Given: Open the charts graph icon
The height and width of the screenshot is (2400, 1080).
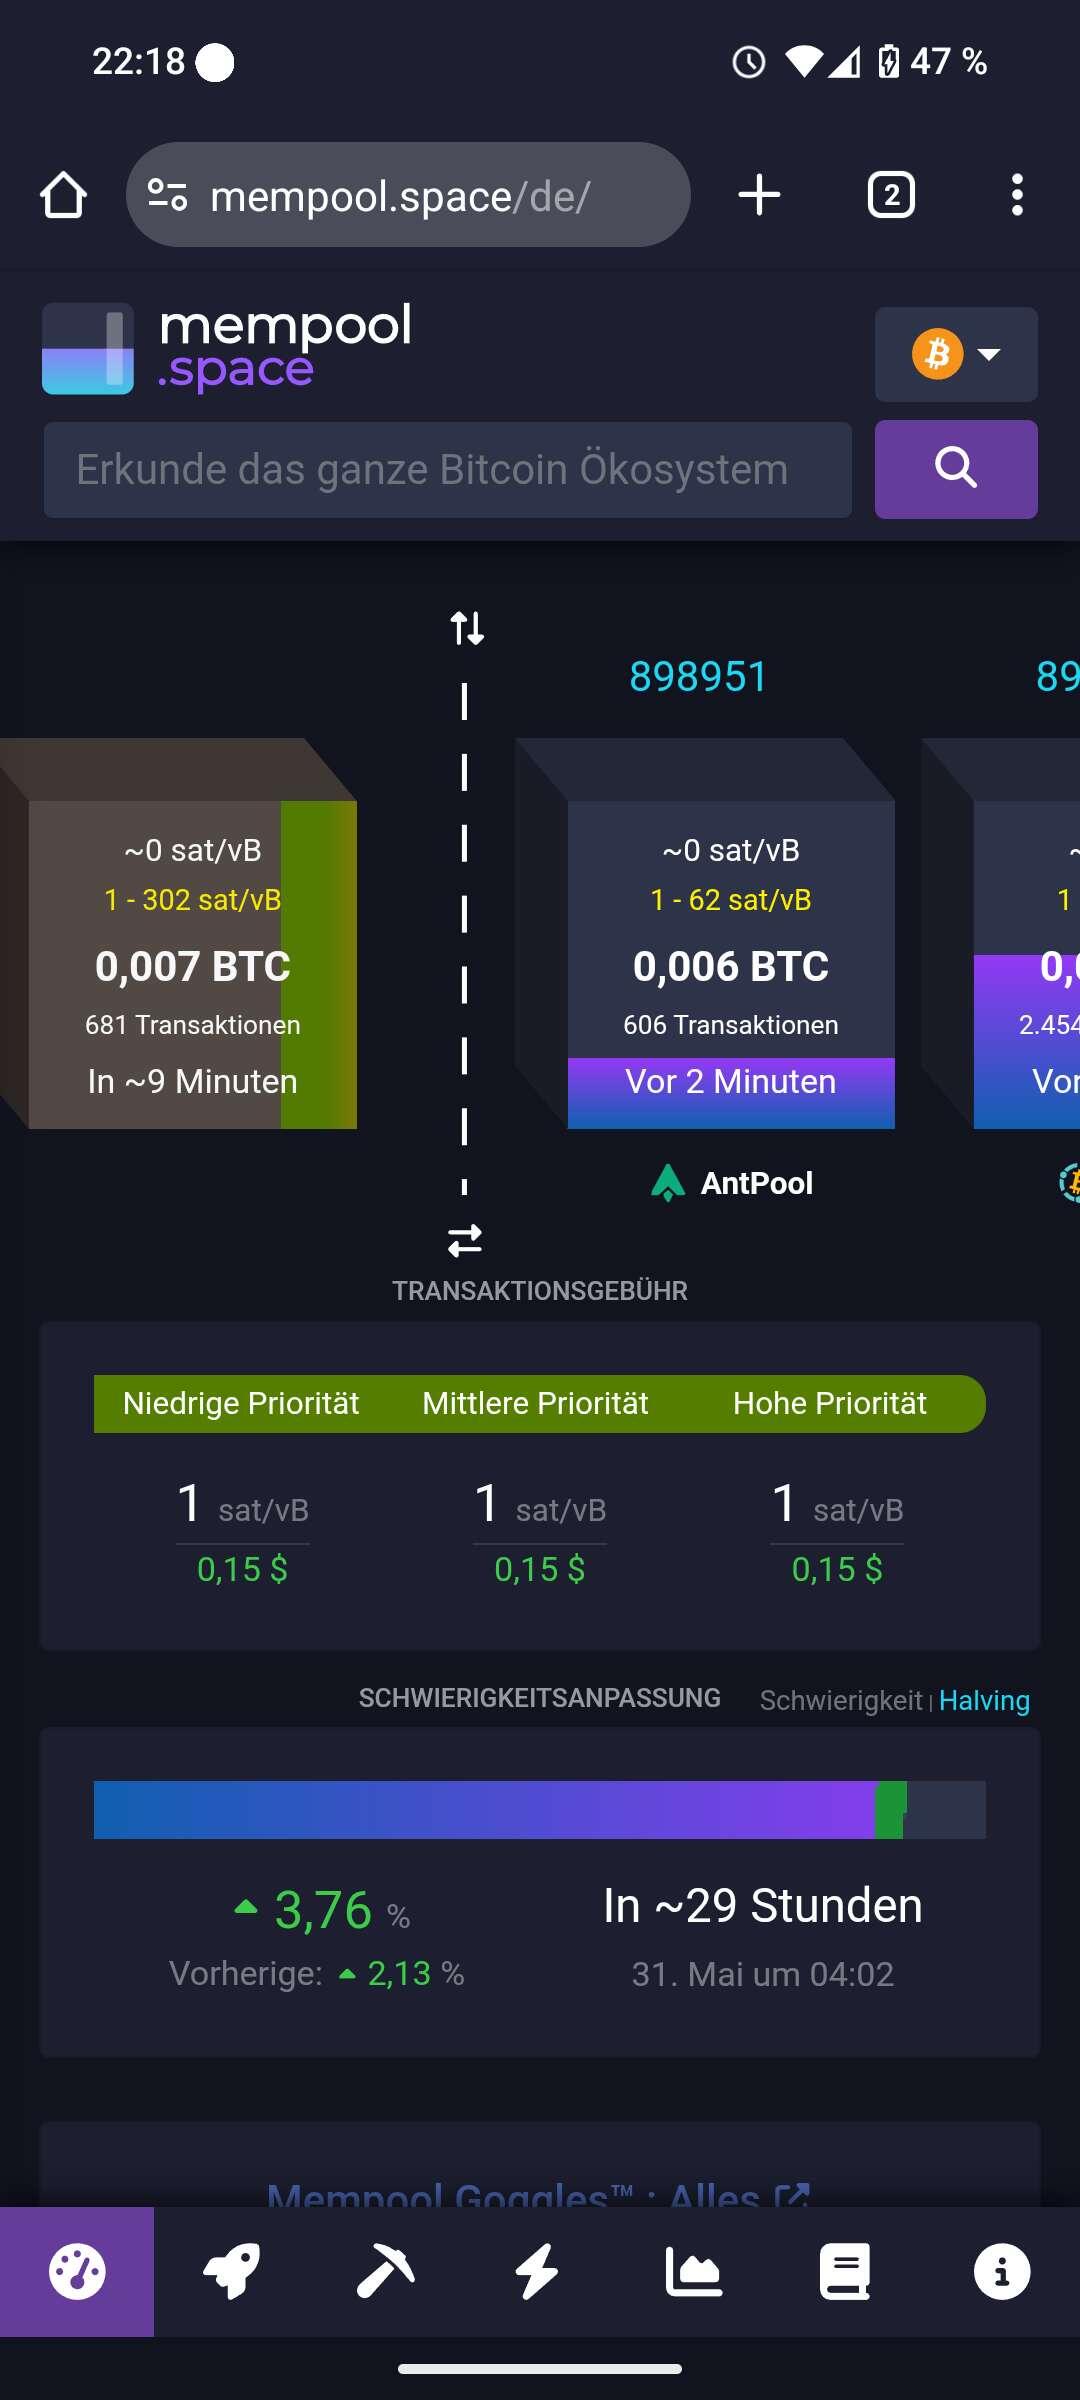Looking at the screenshot, I should point(693,2272).
